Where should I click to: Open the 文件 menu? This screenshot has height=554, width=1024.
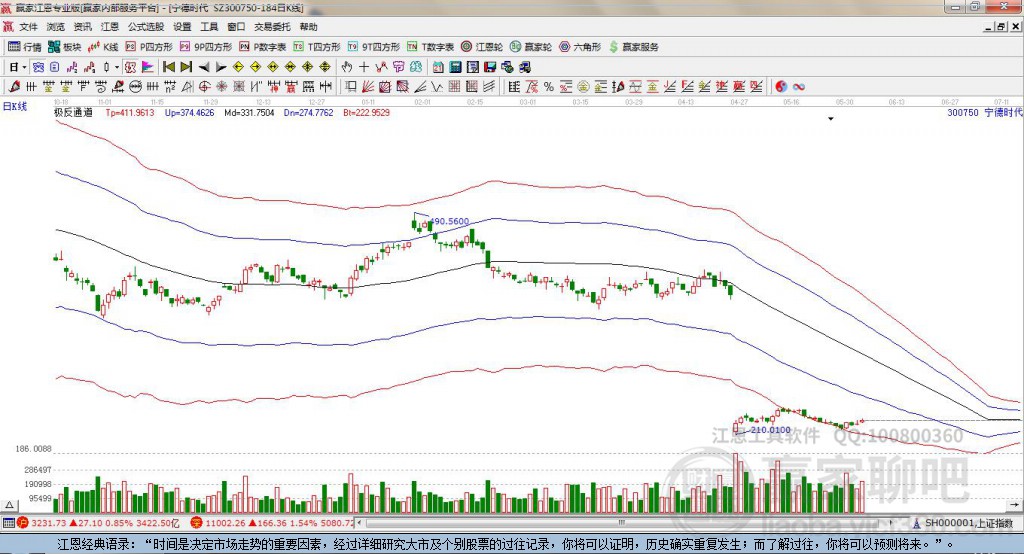click(28, 27)
